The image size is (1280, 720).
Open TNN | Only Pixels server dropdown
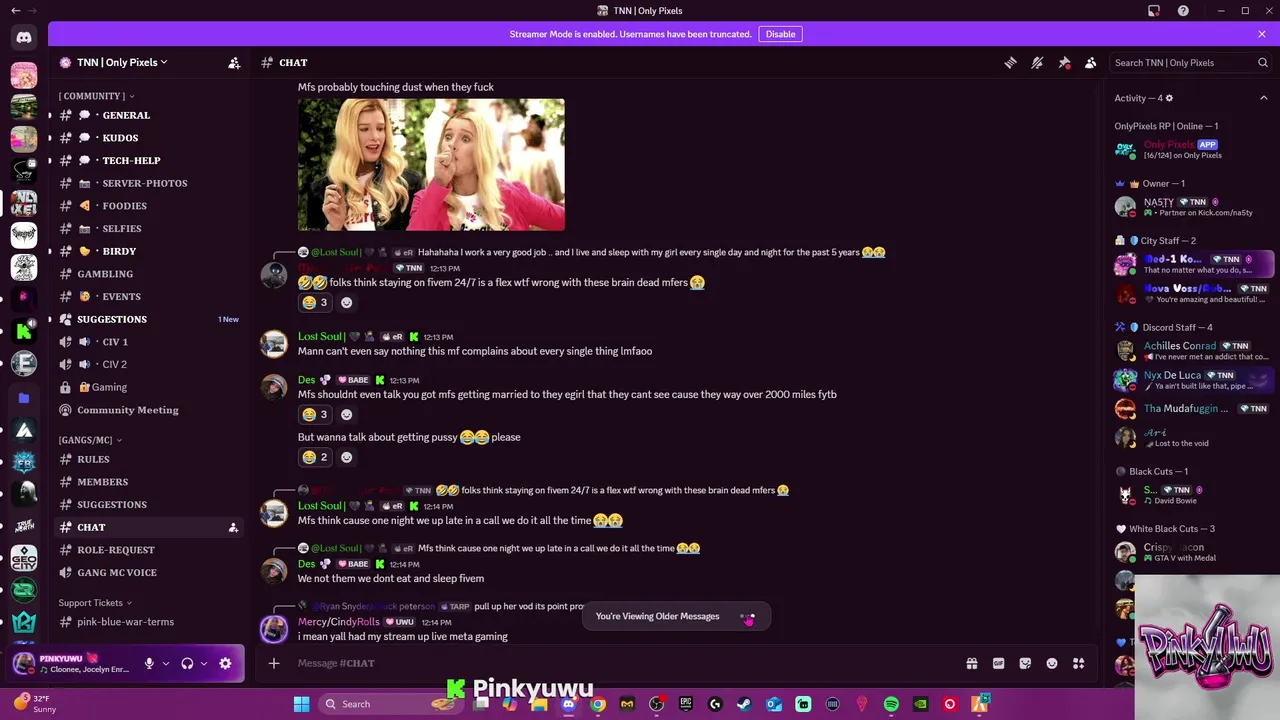tap(122, 62)
